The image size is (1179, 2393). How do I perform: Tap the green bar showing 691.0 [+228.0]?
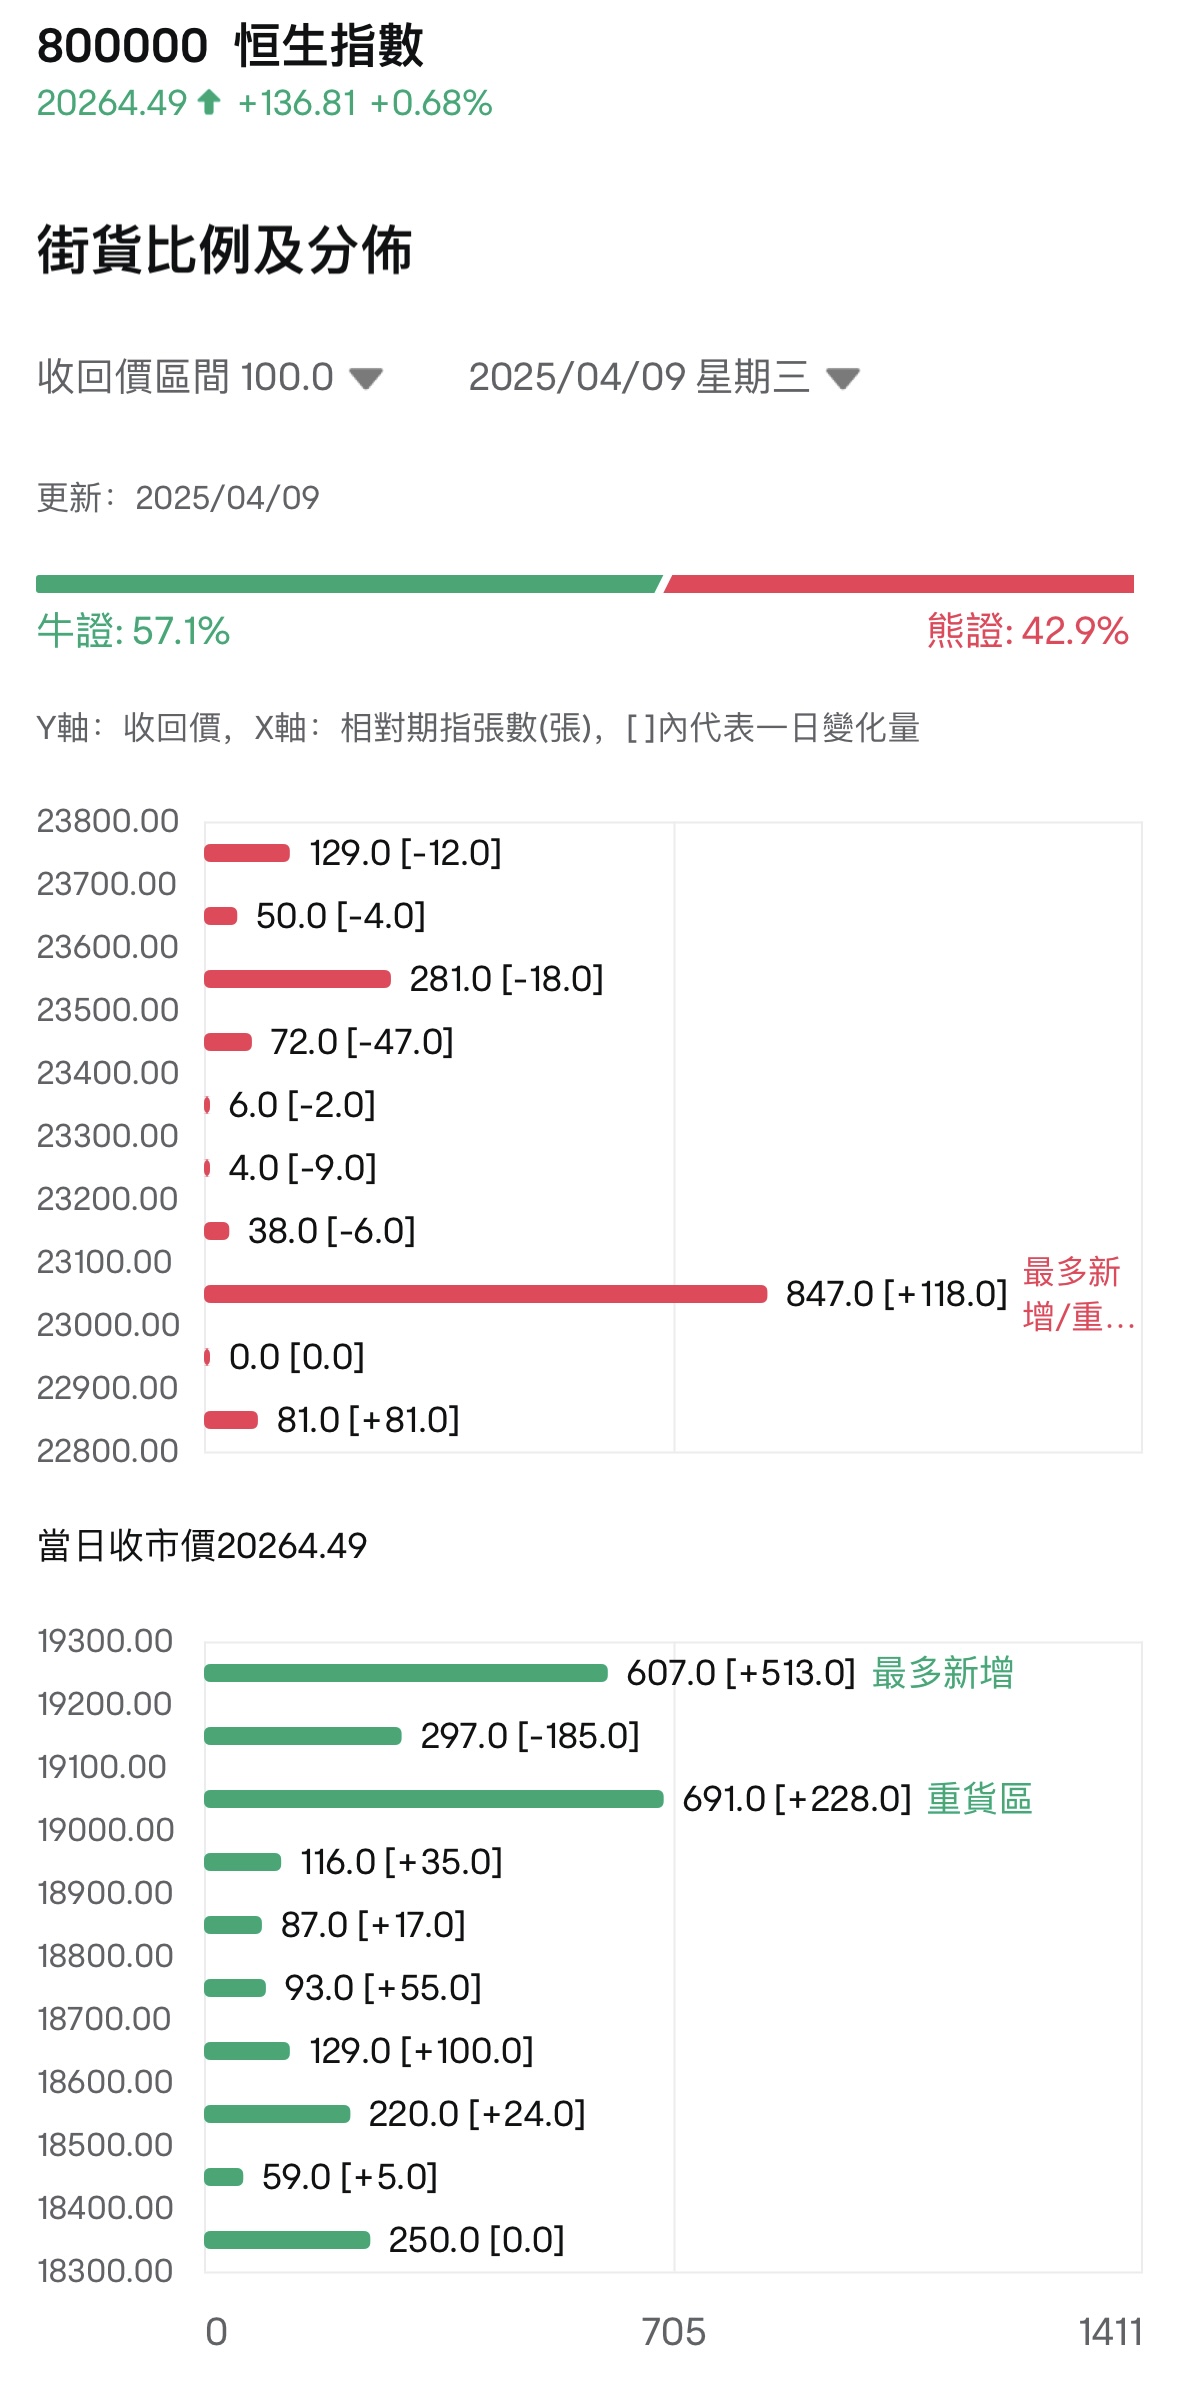(x=433, y=1799)
